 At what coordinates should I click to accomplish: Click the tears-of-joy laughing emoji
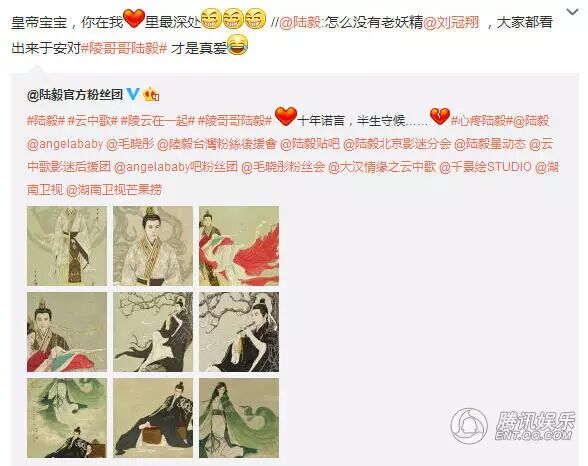coord(237,45)
